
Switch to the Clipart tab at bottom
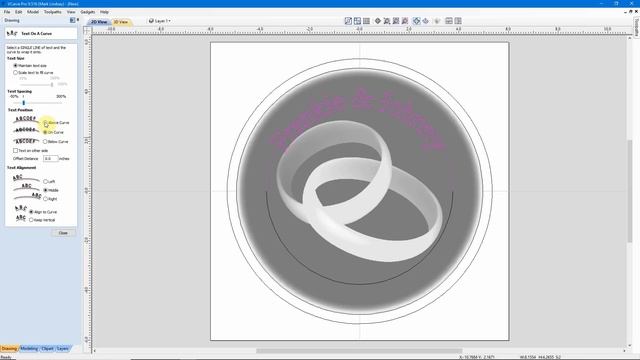pos(47,349)
